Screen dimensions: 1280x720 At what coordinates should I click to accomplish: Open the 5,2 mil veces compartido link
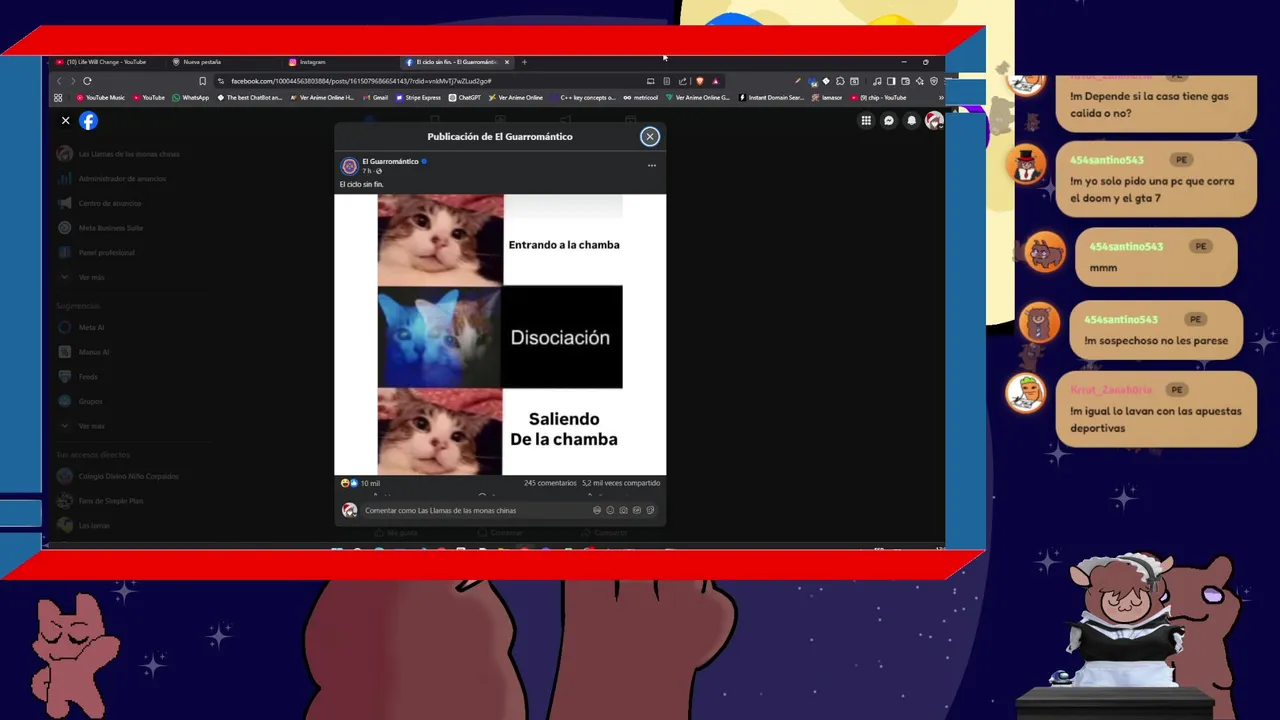point(621,483)
